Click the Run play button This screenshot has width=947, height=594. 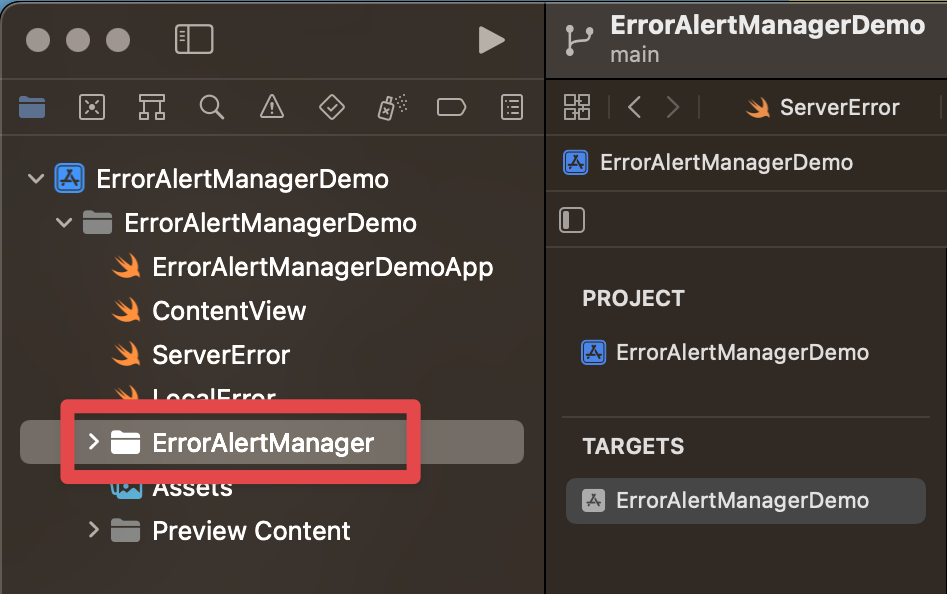491,39
